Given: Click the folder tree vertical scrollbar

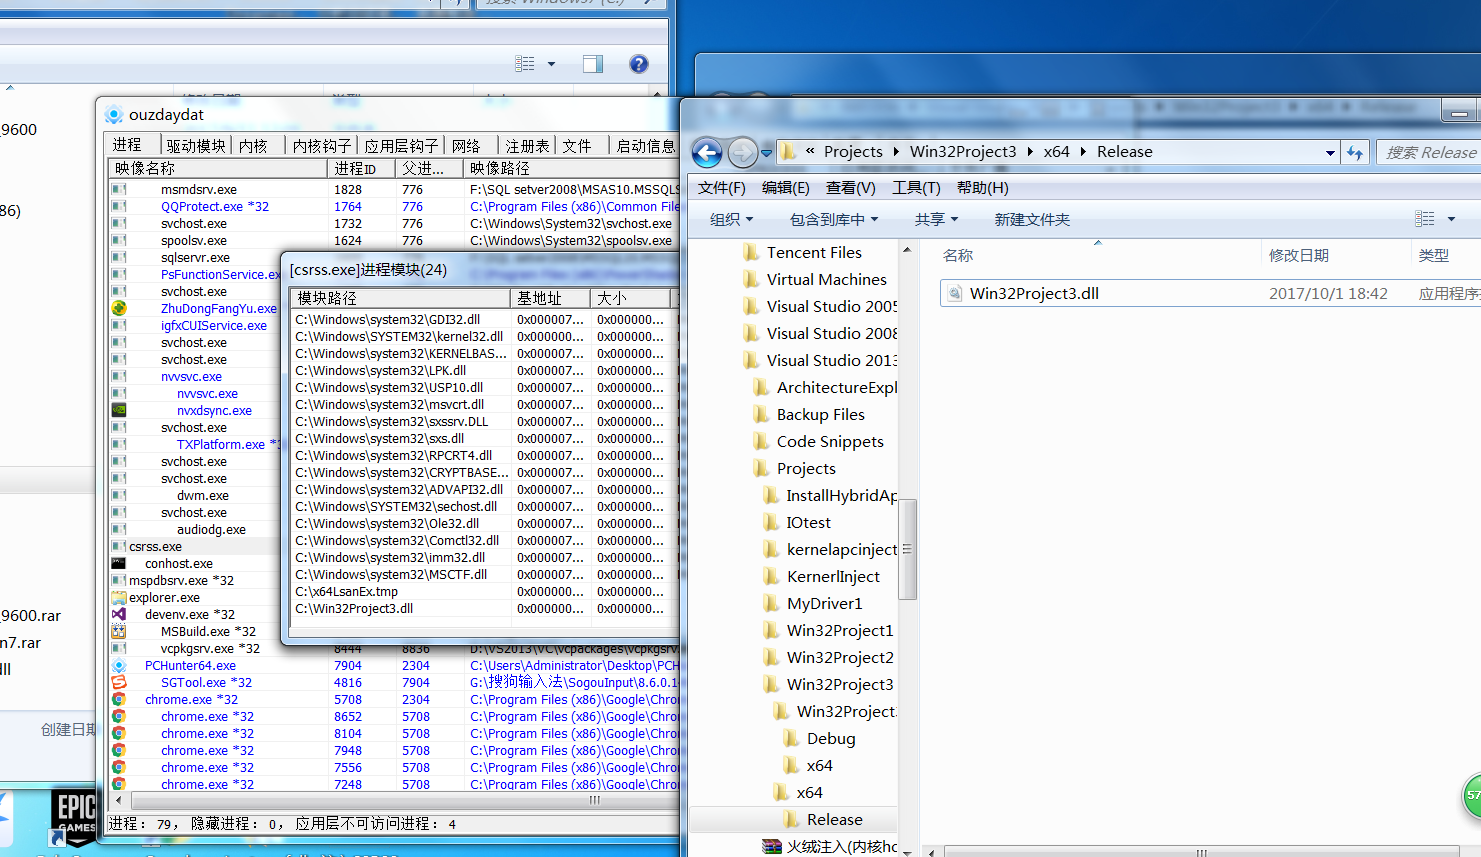Looking at the screenshot, I should pyautogui.click(x=907, y=548).
